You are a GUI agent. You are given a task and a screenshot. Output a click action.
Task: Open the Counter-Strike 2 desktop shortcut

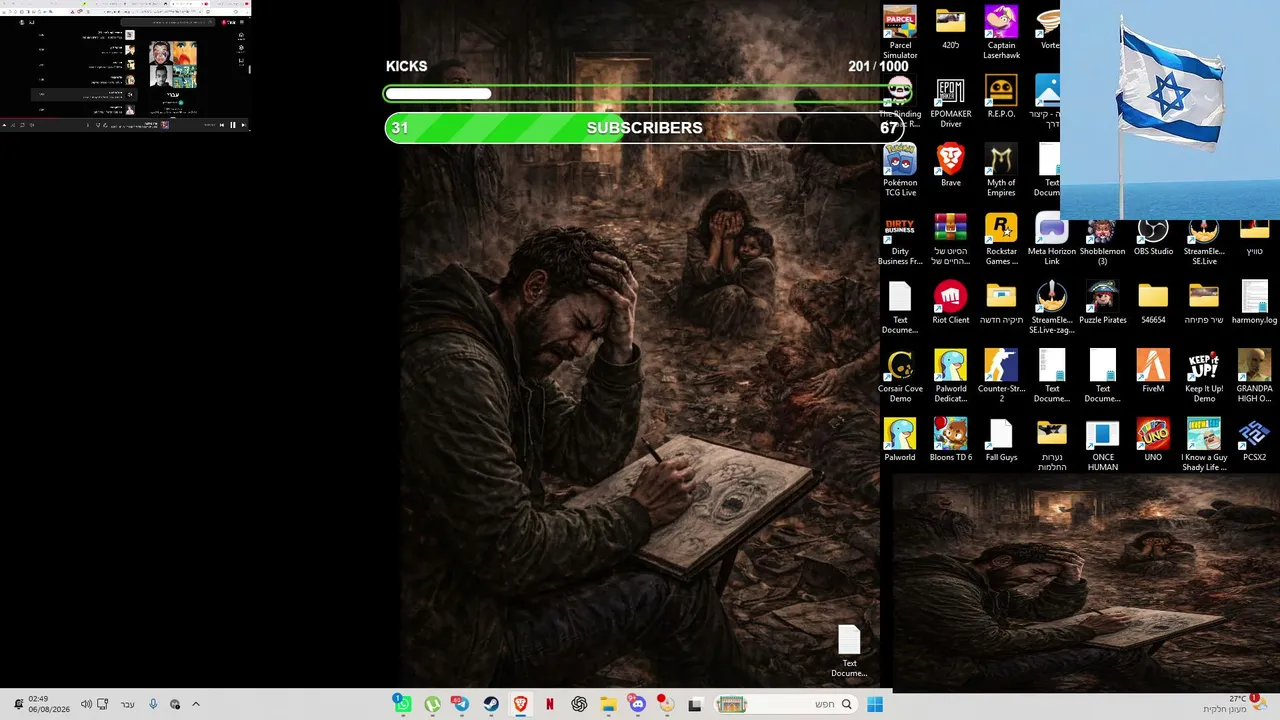pos(1001,376)
